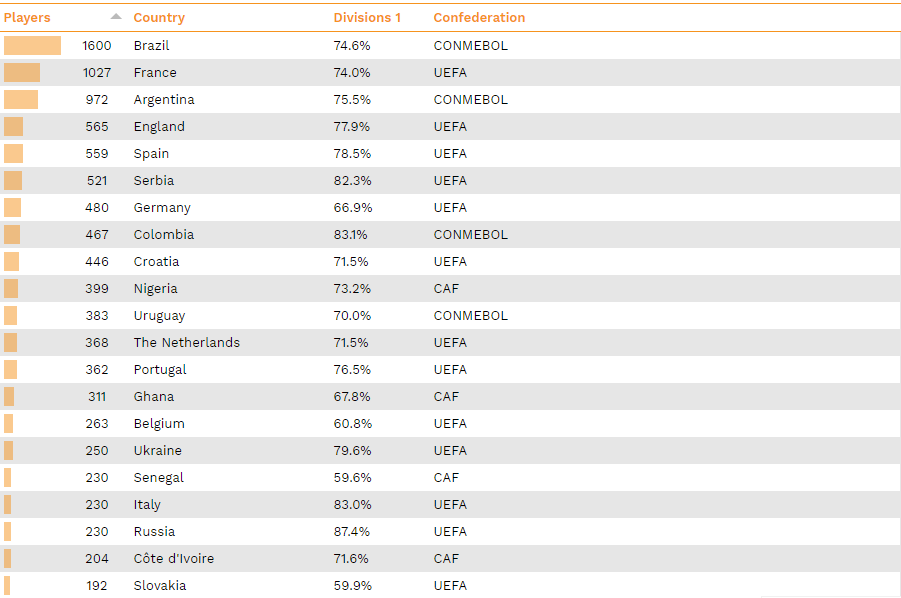Sort by Confederation column header
Image resolution: width=901 pixels, height=598 pixels.
(479, 18)
